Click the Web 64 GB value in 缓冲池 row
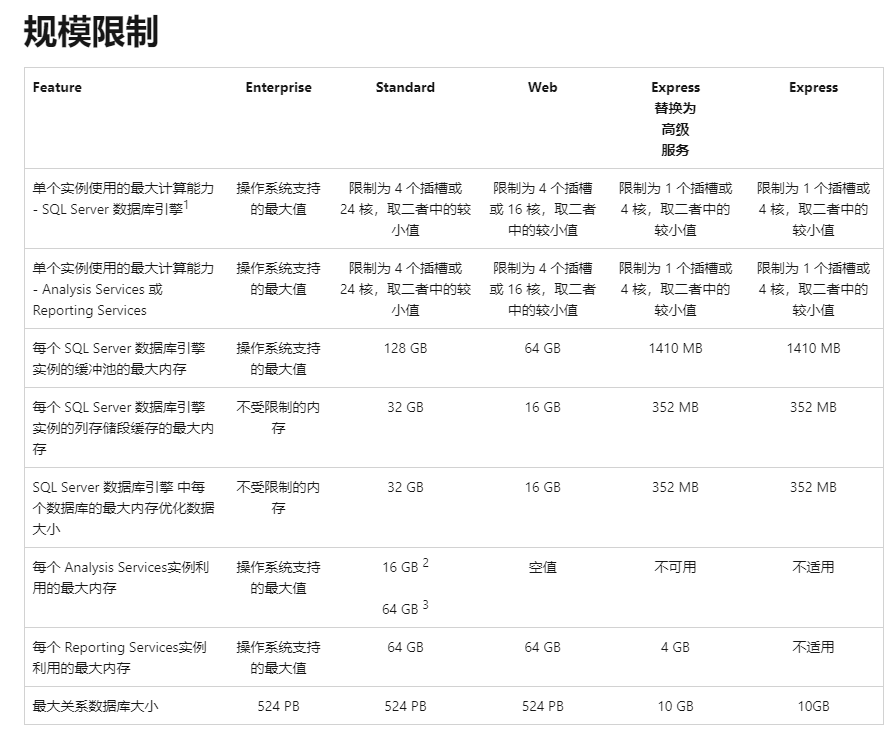The image size is (896, 736). click(542, 348)
